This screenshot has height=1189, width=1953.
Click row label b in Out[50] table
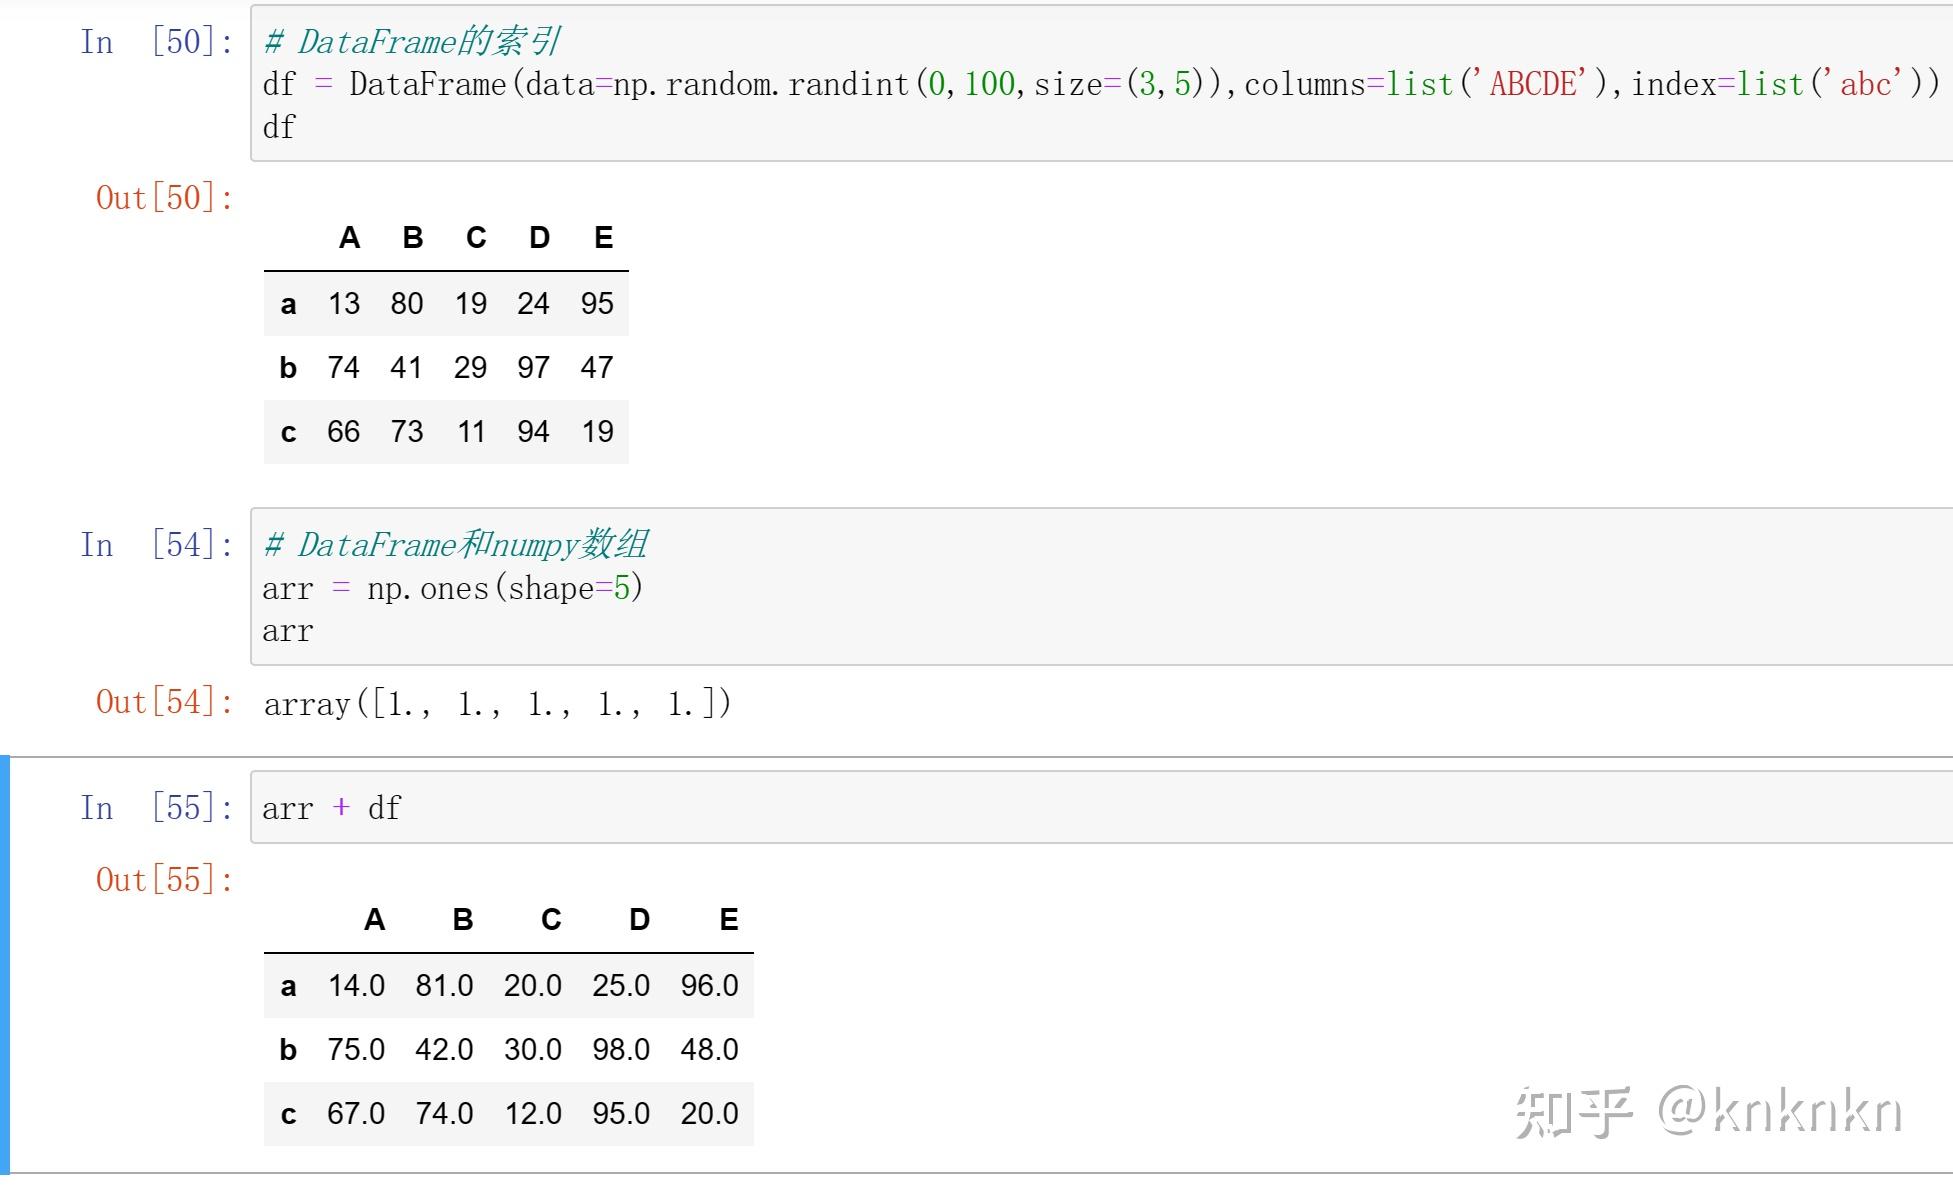(x=288, y=367)
